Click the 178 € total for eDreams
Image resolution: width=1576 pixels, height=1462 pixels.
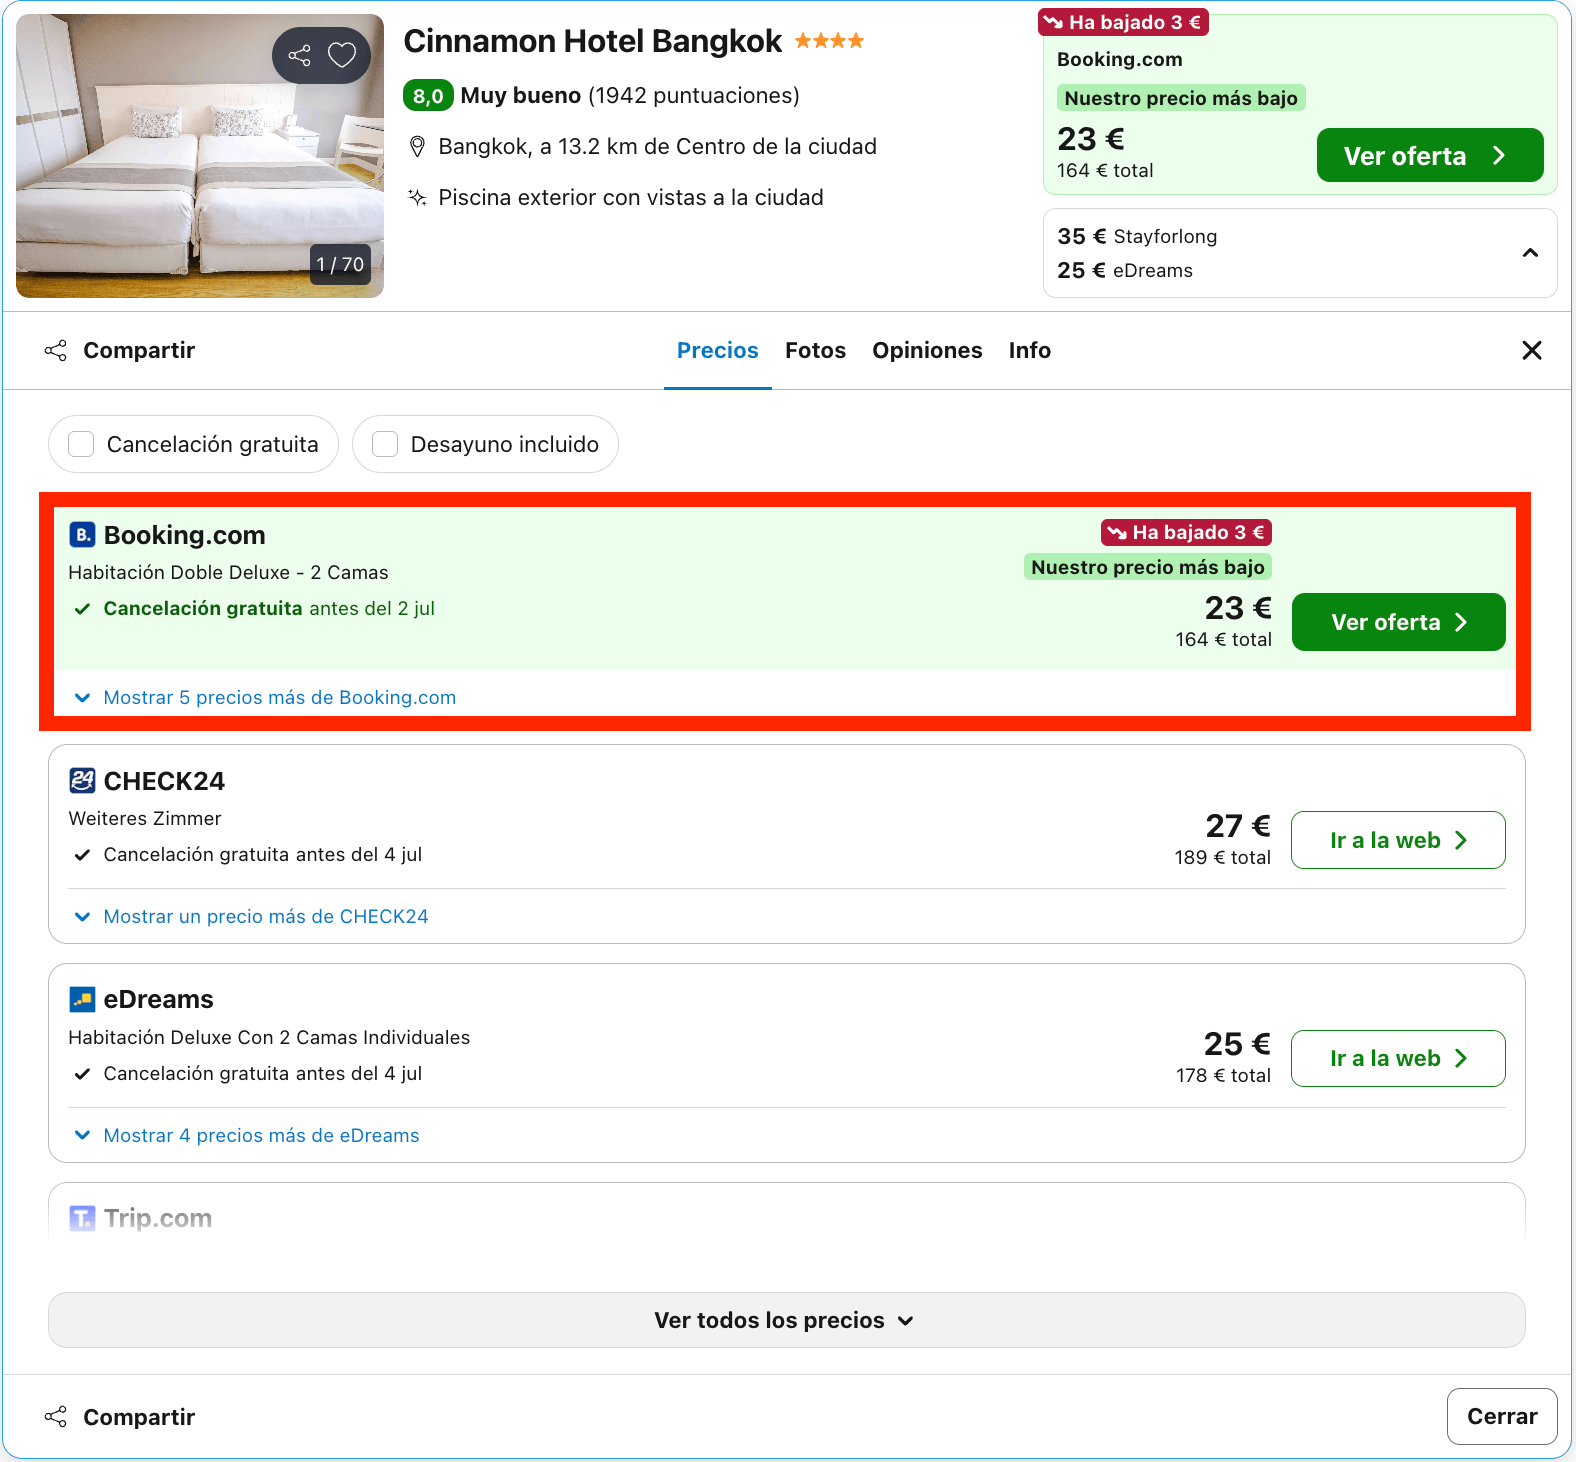pyautogui.click(x=1223, y=1076)
